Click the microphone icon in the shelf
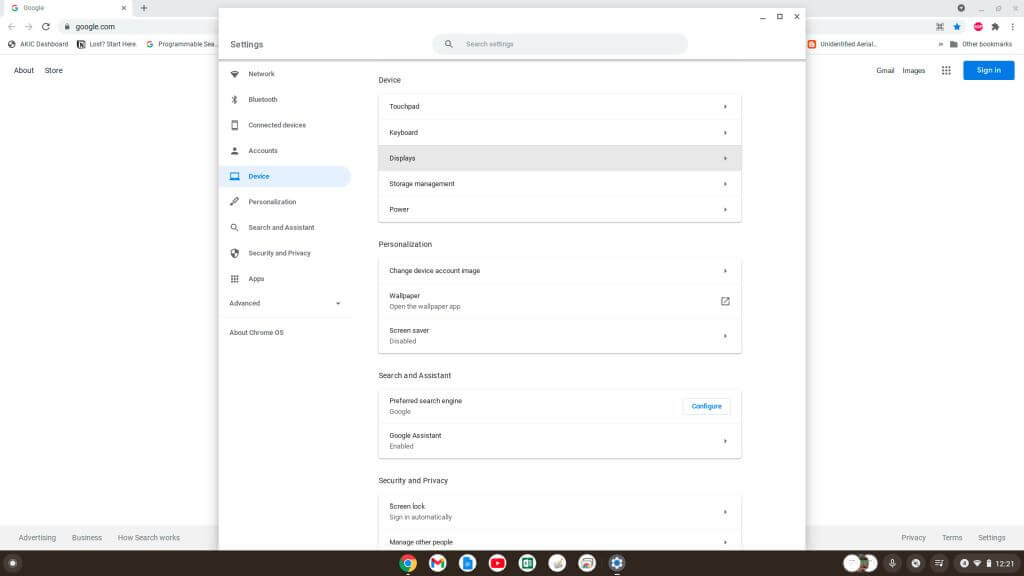1024x576 pixels. 892,563
